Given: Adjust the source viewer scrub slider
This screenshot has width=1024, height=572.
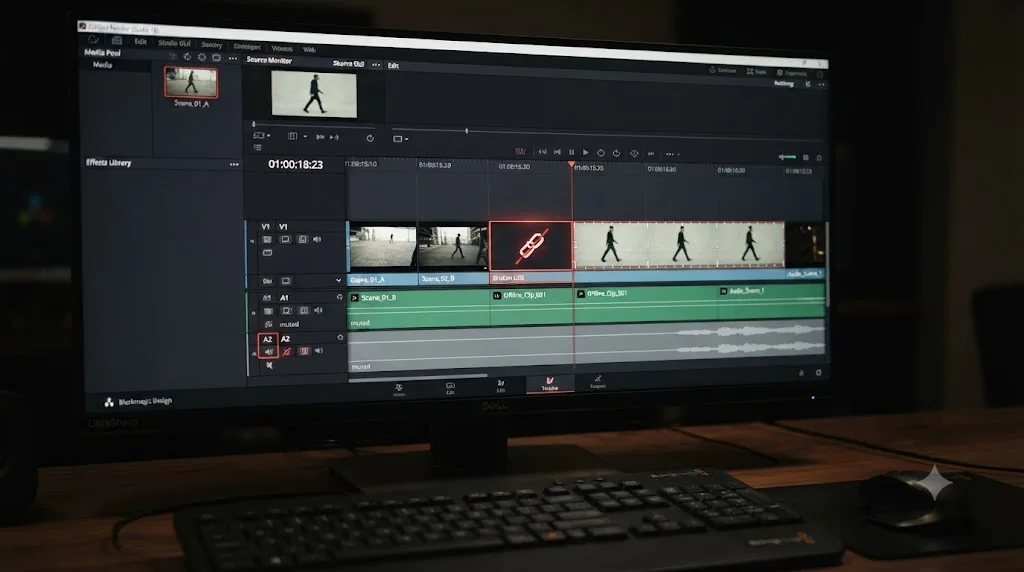Looking at the screenshot, I should pyautogui.click(x=254, y=124).
